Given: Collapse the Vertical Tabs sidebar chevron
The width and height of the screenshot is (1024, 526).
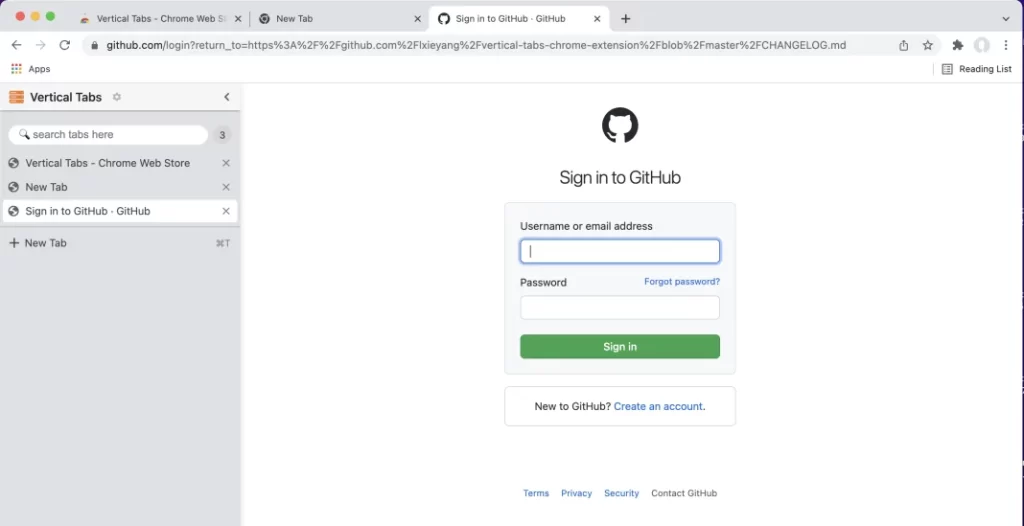Looking at the screenshot, I should point(227,97).
